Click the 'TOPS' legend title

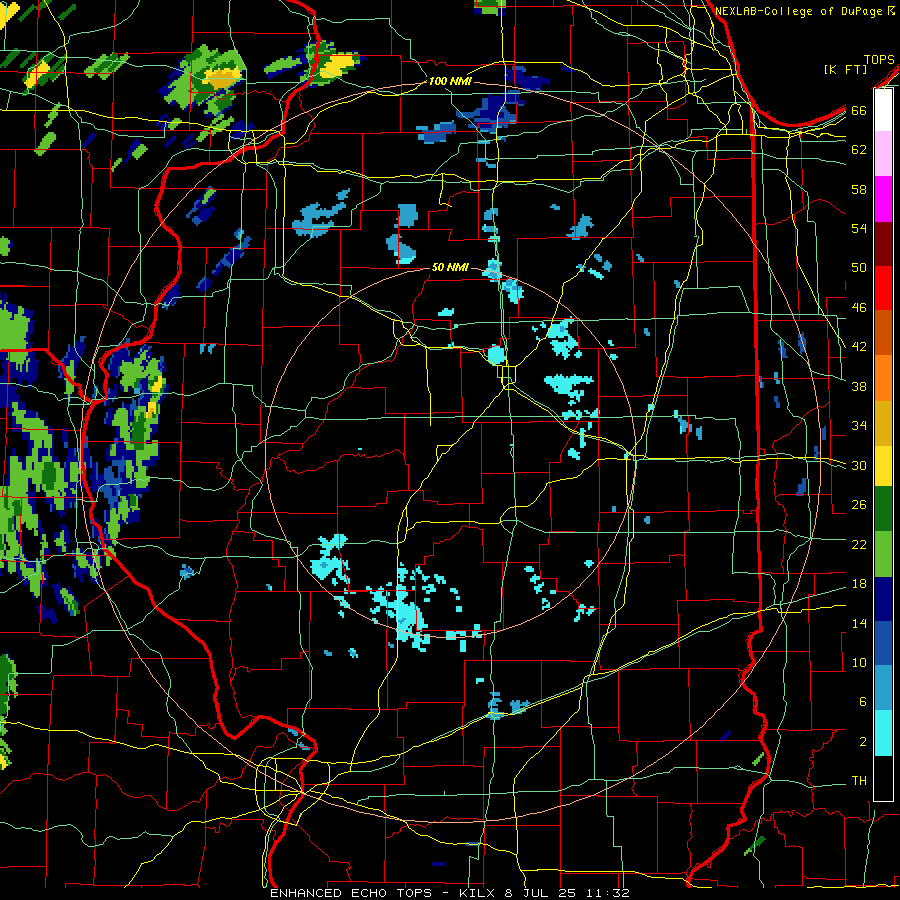point(879,60)
